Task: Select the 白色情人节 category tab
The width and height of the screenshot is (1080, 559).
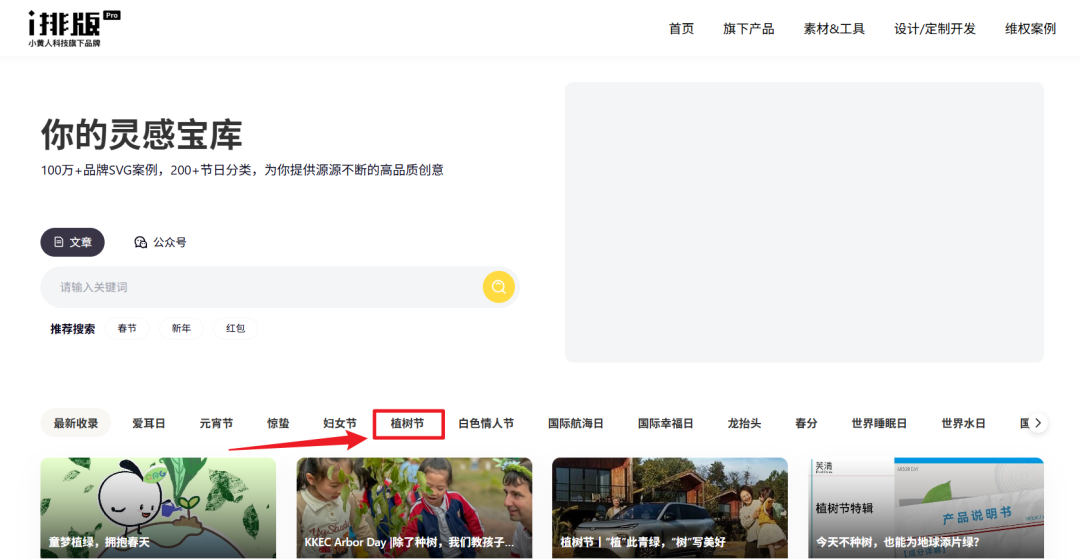Action: tap(486, 423)
